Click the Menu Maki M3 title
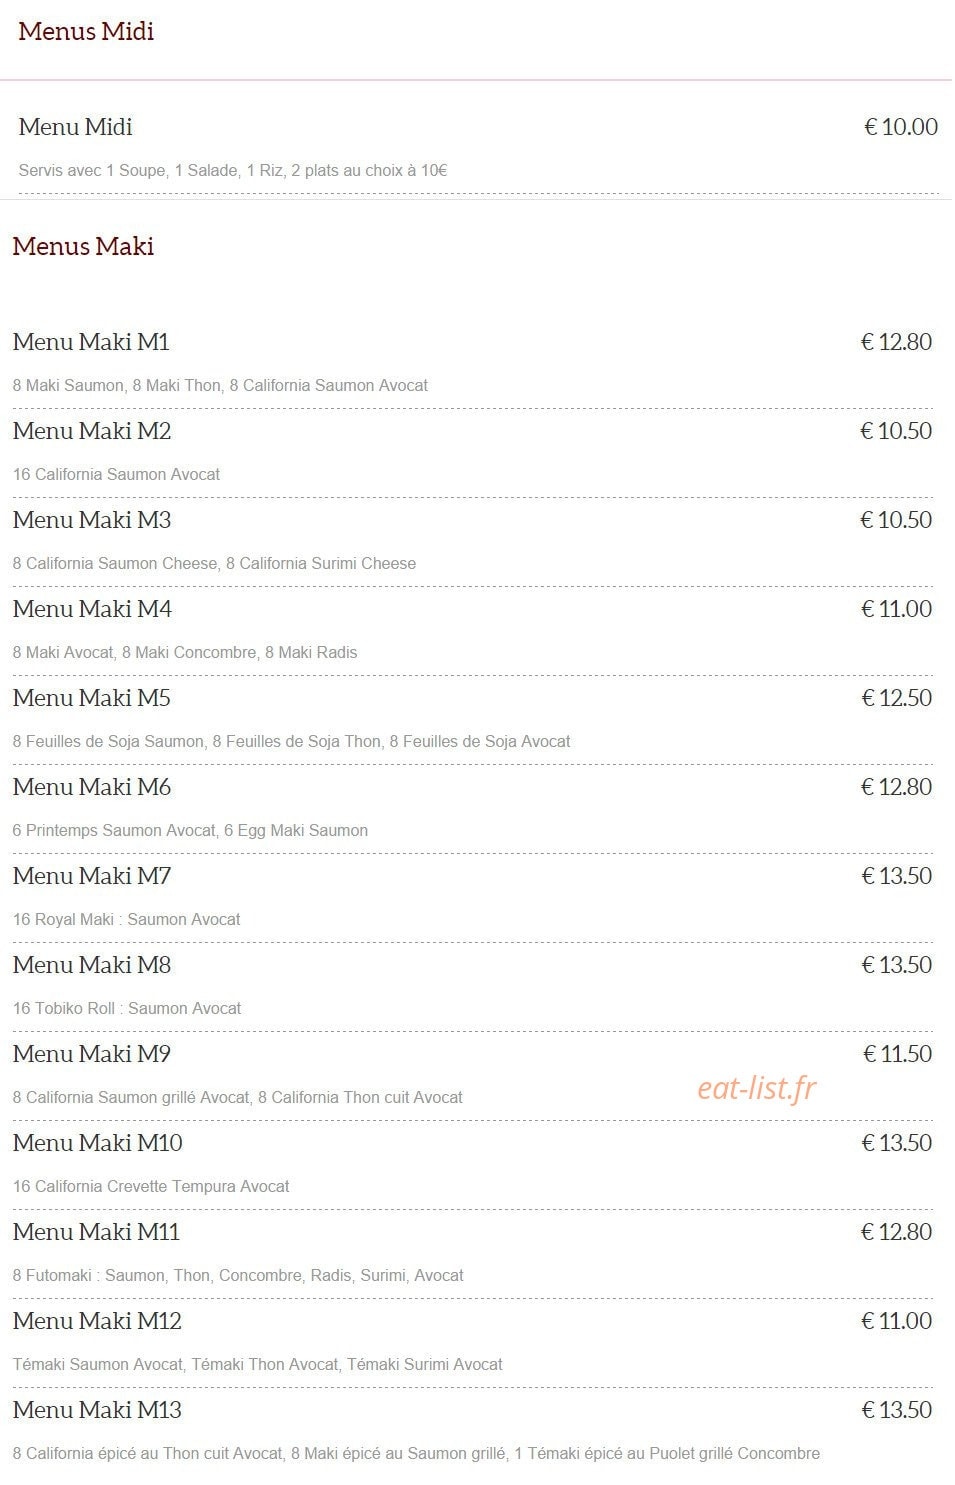Viewport: 955px width, 1485px height. (x=92, y=520)
